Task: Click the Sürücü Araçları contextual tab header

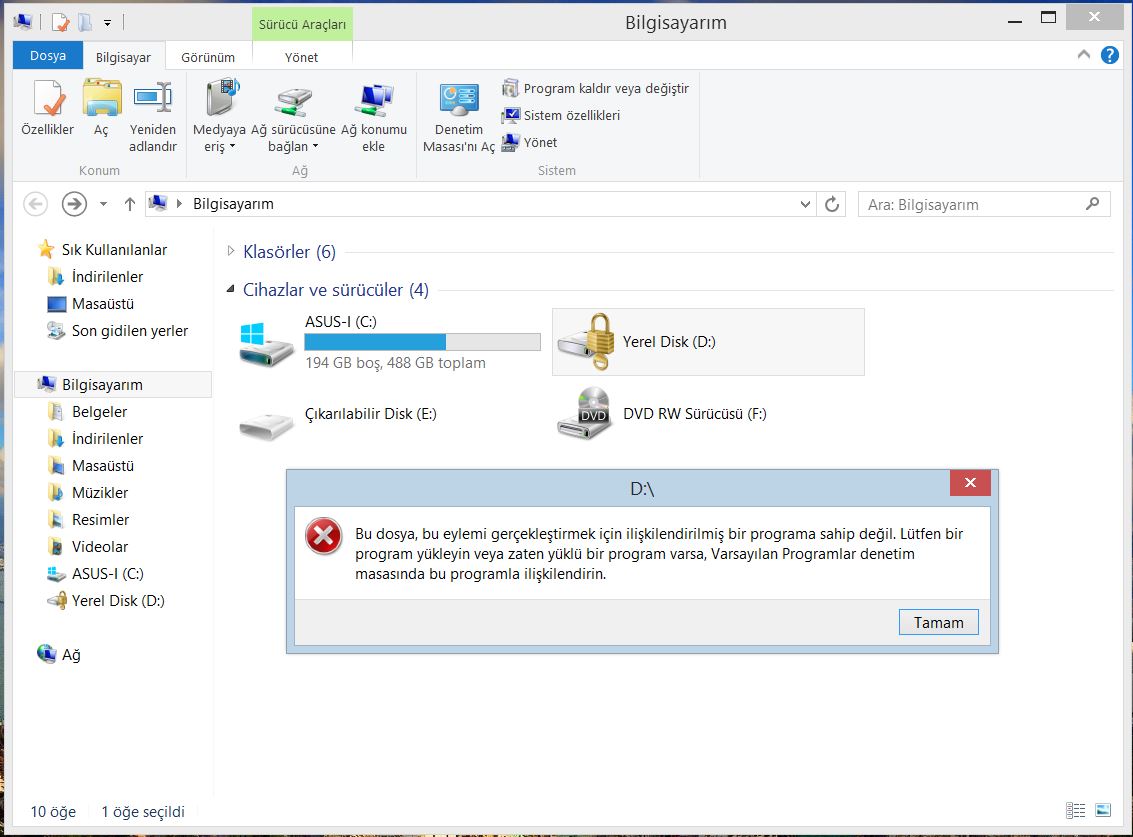Action: point(302,24)
